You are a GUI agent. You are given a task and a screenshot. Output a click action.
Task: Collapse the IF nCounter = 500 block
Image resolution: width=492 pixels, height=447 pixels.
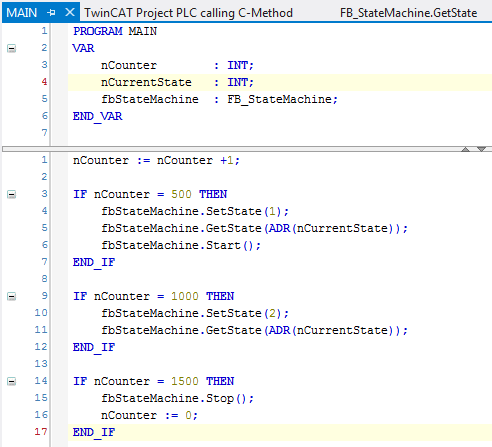click(11, 194)
